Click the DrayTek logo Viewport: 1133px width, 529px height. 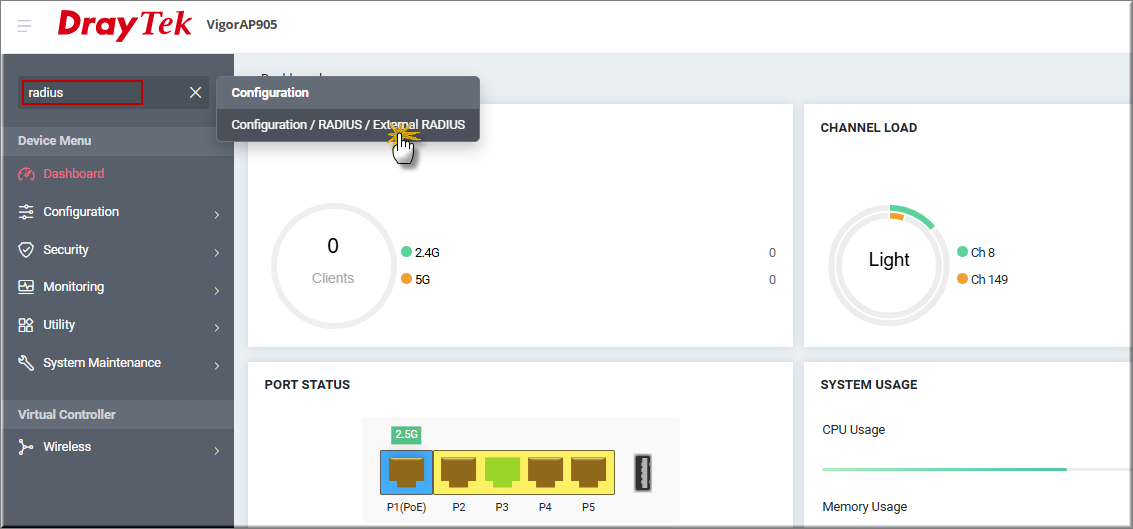(125, 25)
